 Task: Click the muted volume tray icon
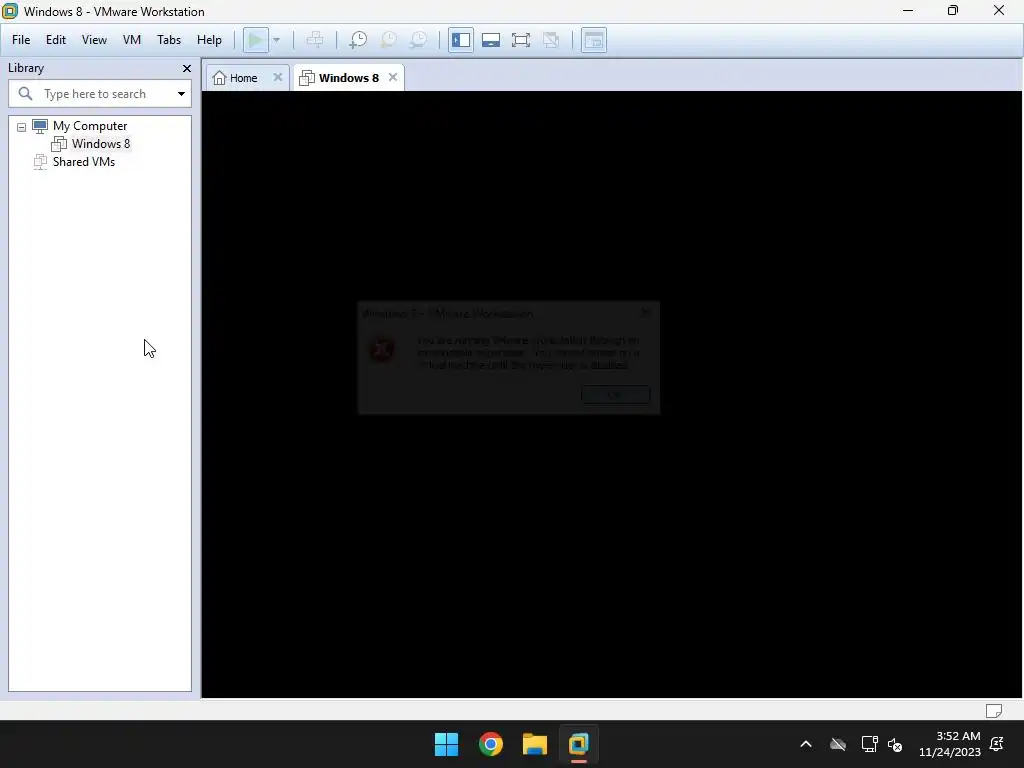pos(895,744)
